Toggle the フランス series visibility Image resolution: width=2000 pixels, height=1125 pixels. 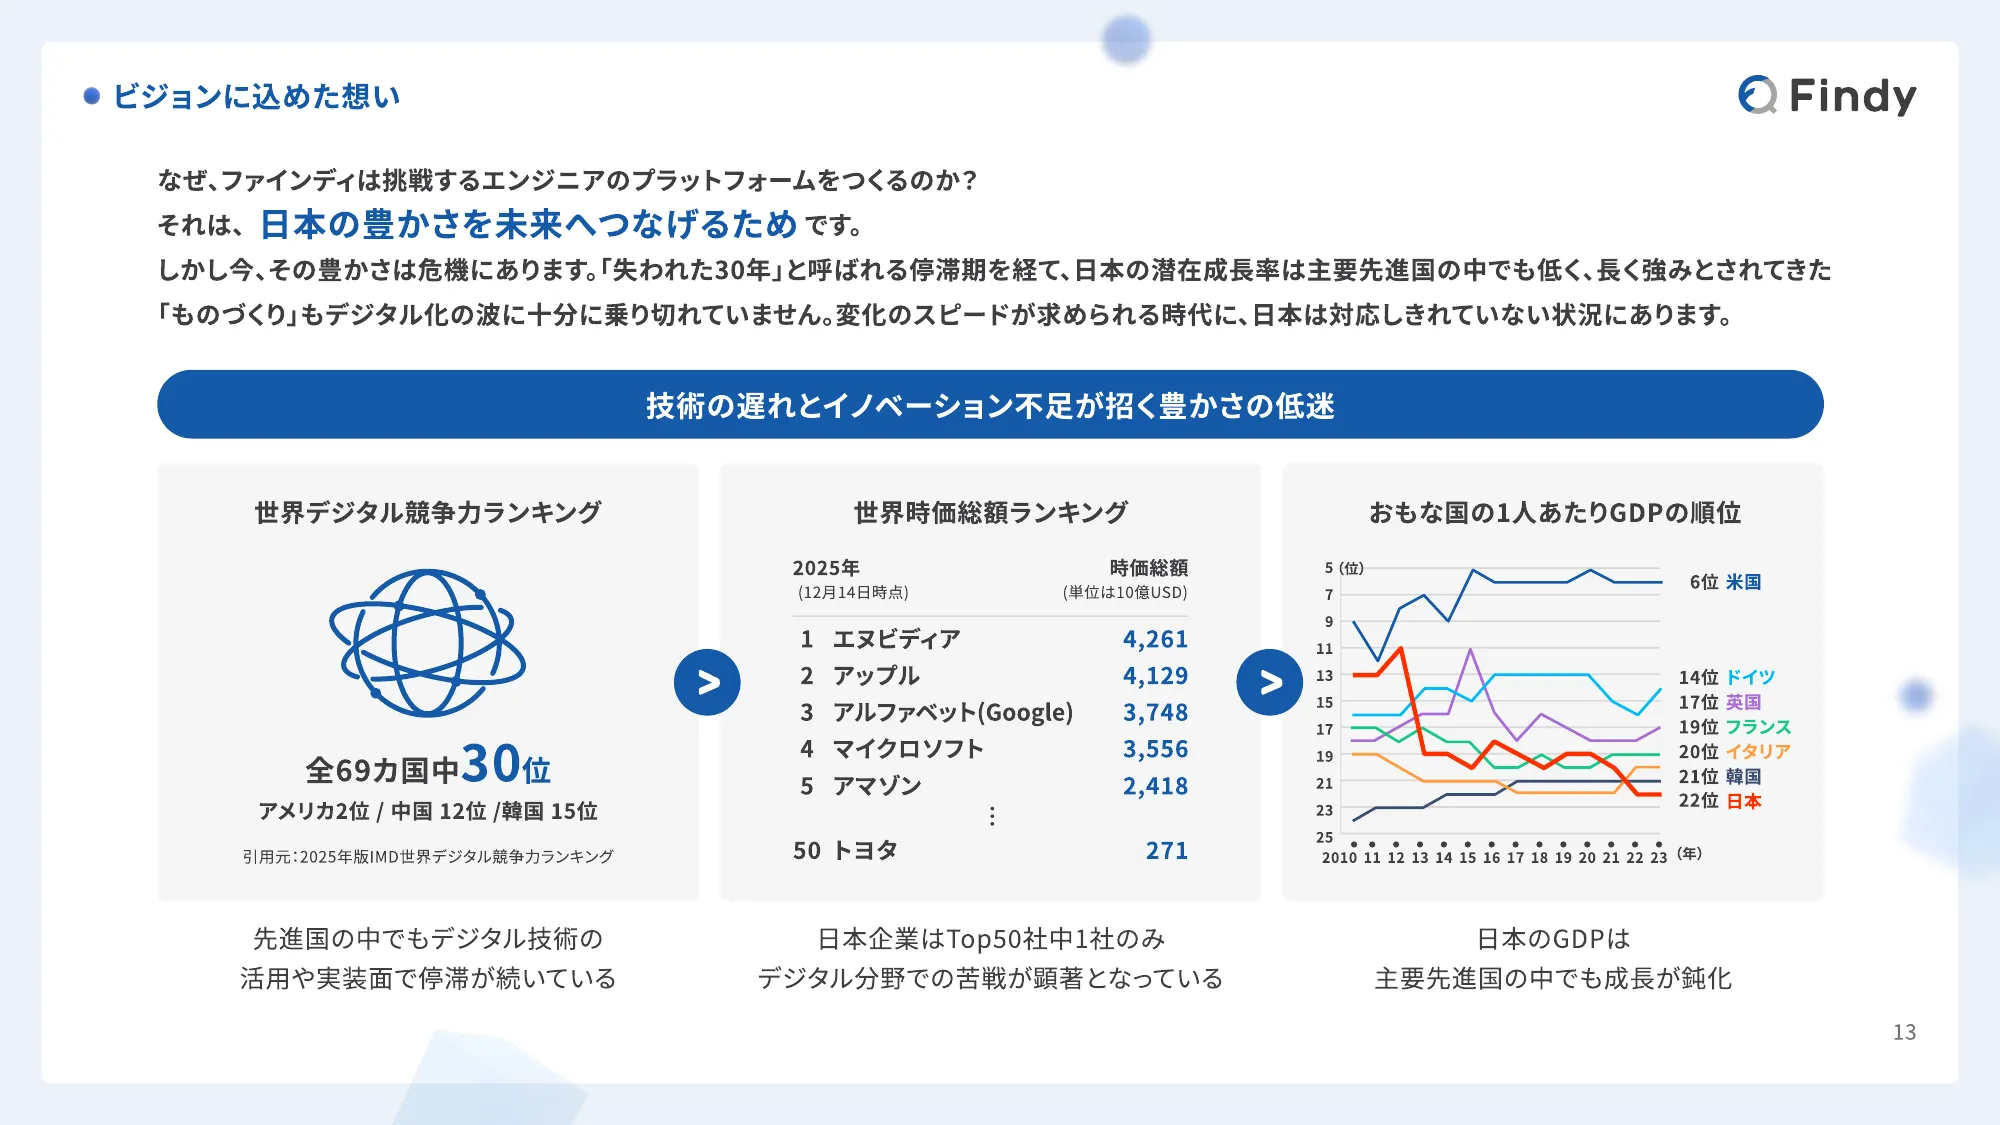(x=1760, y=727)
